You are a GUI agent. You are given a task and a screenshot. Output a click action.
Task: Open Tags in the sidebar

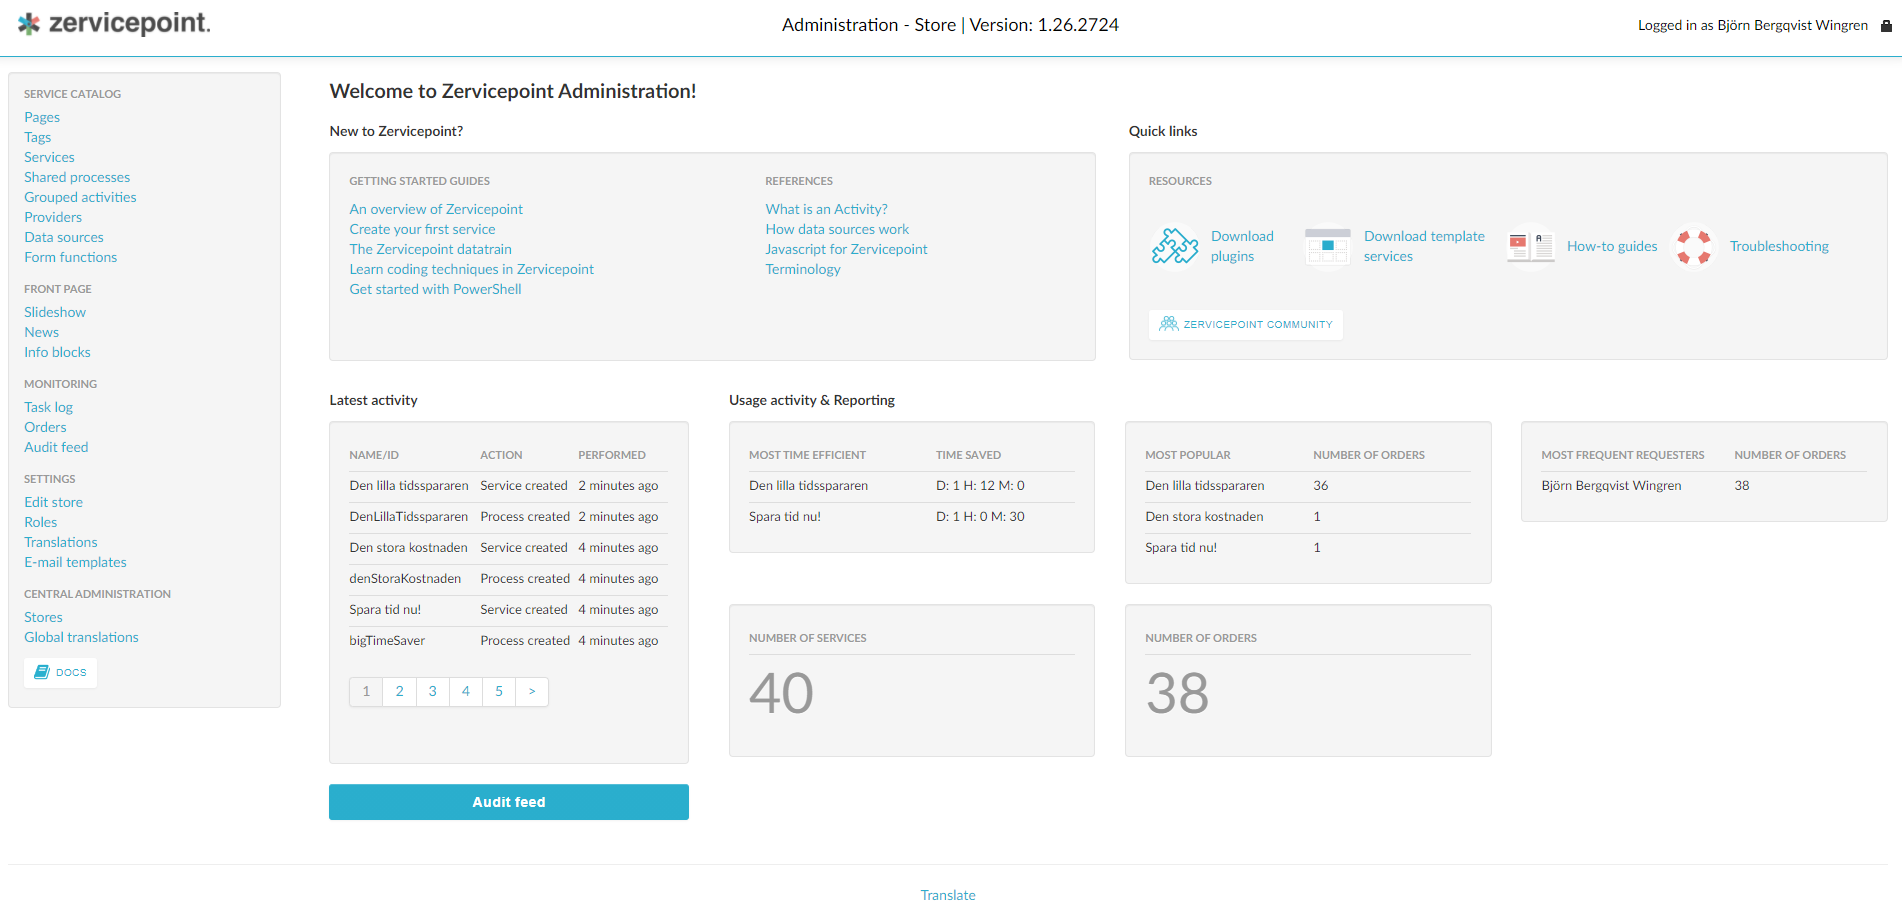(37, 137)
